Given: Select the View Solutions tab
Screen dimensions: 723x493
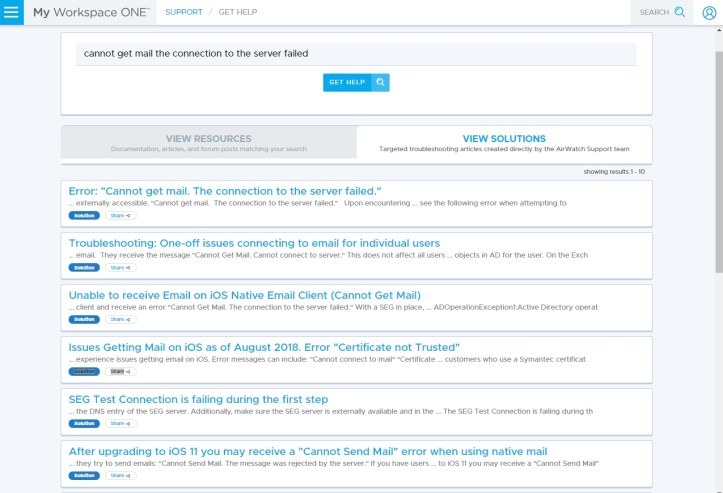Looking at the screenshot, I should tap(504, 143).
